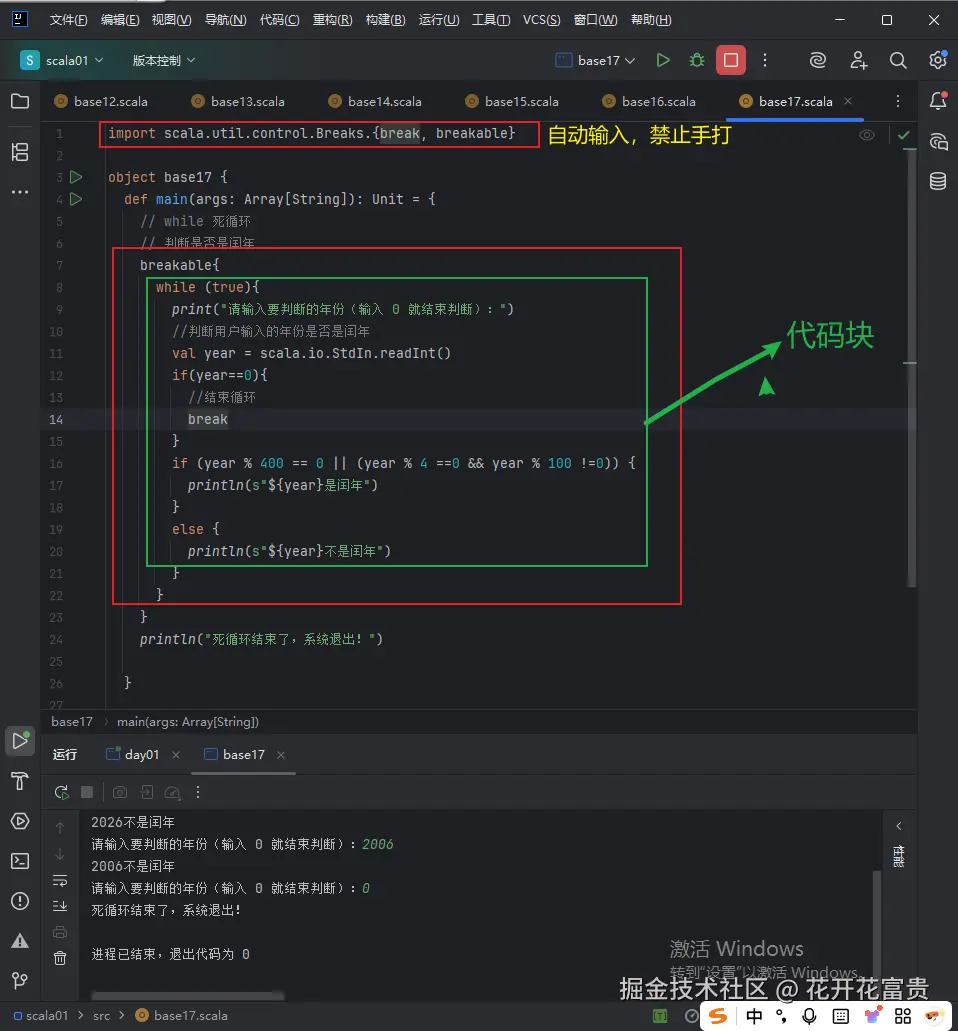Toggle soft-wrap in run console

click(60, 880)
